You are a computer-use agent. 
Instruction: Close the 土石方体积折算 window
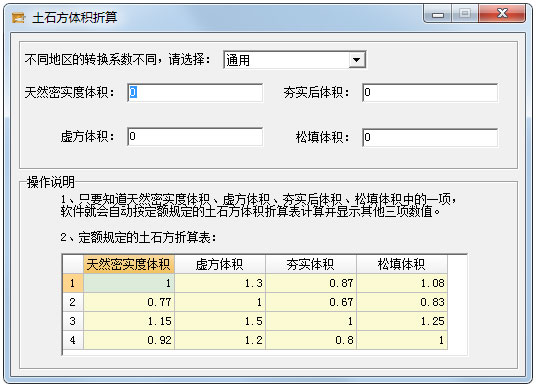point(502,14)
